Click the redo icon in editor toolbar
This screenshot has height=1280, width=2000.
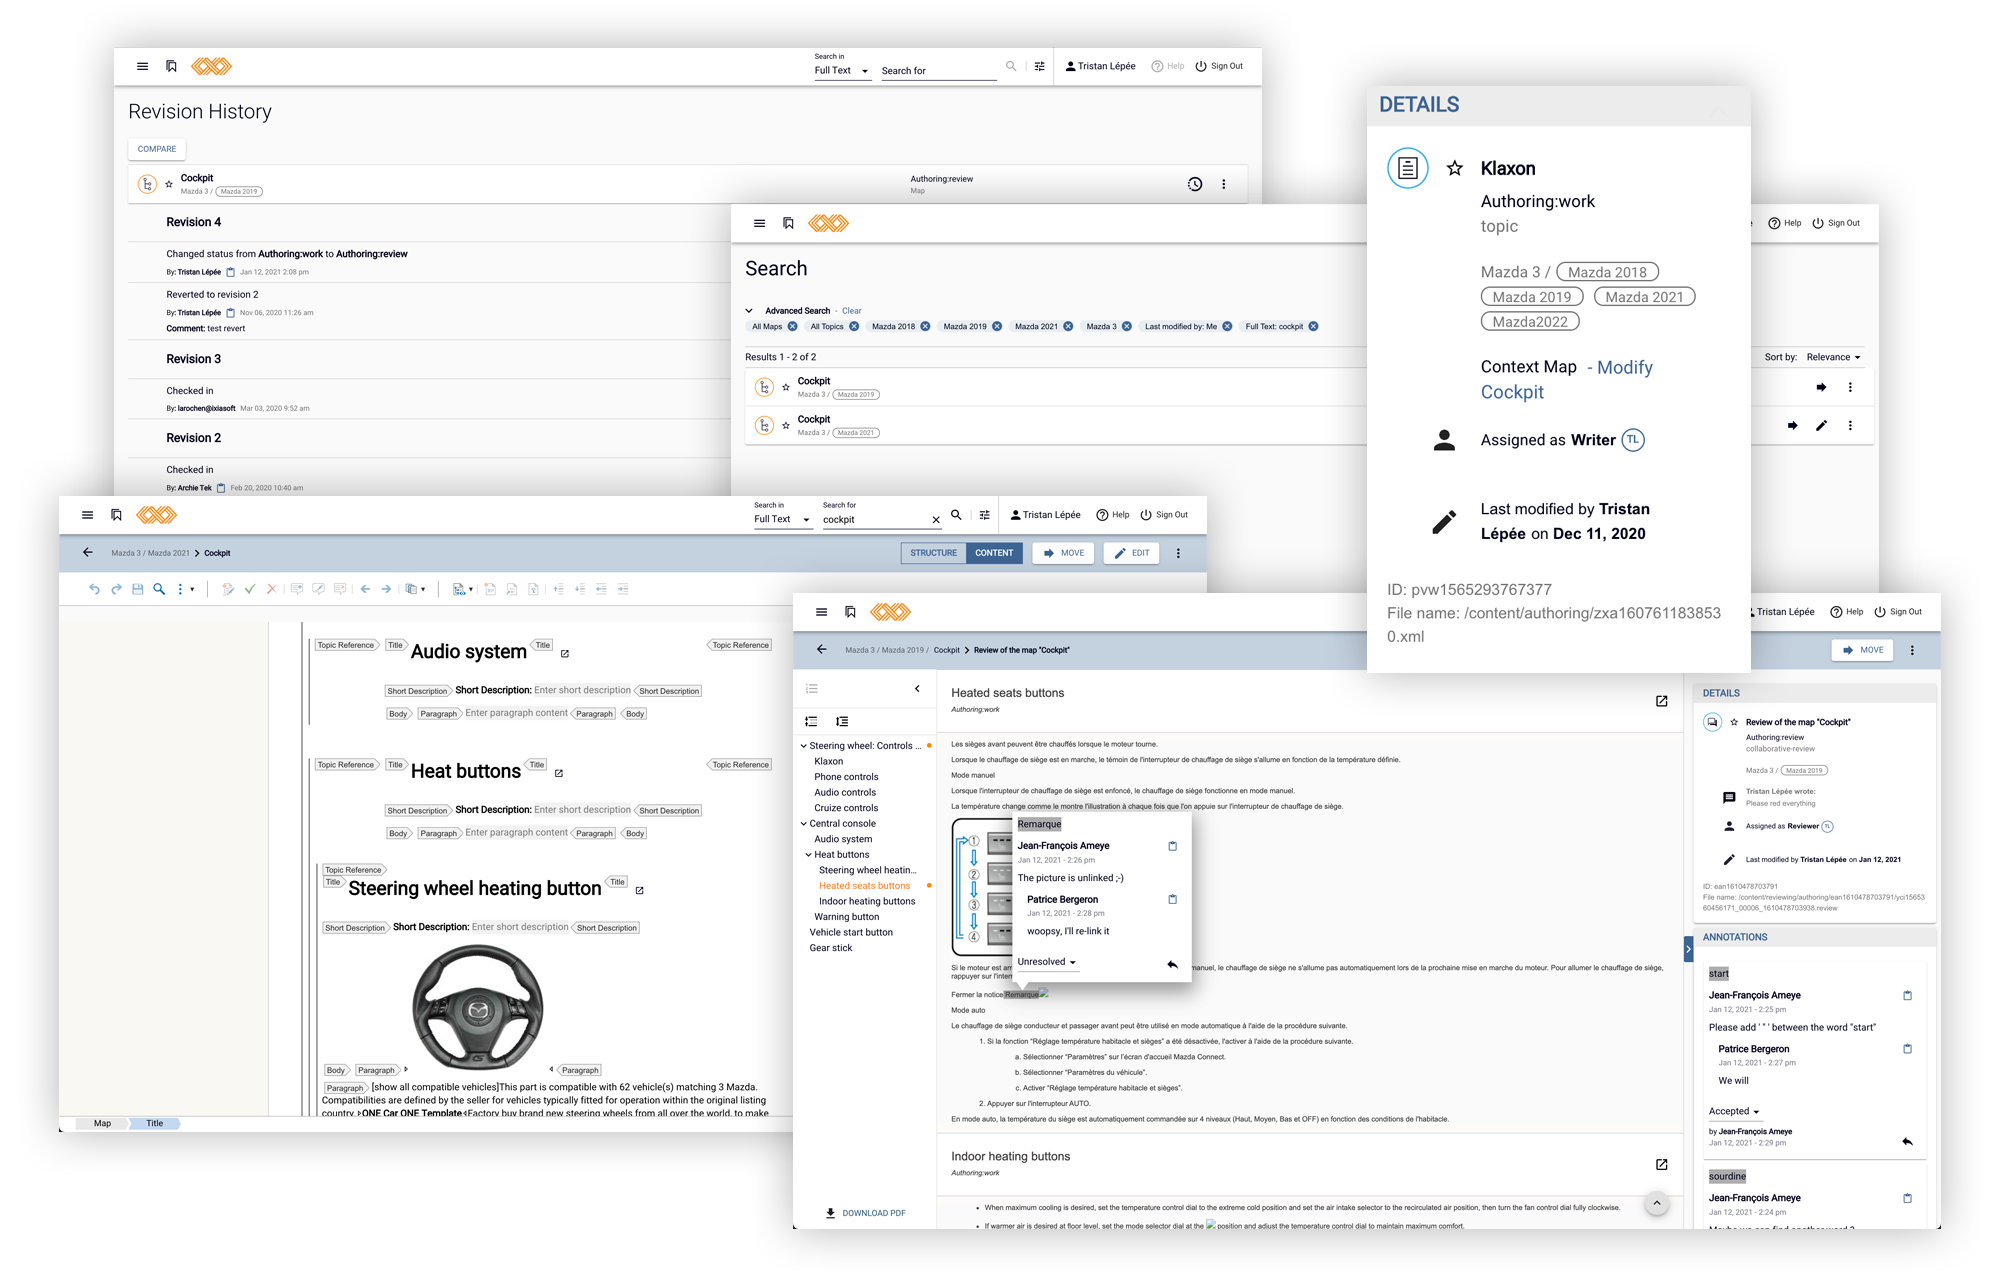[x=116, y=589]
